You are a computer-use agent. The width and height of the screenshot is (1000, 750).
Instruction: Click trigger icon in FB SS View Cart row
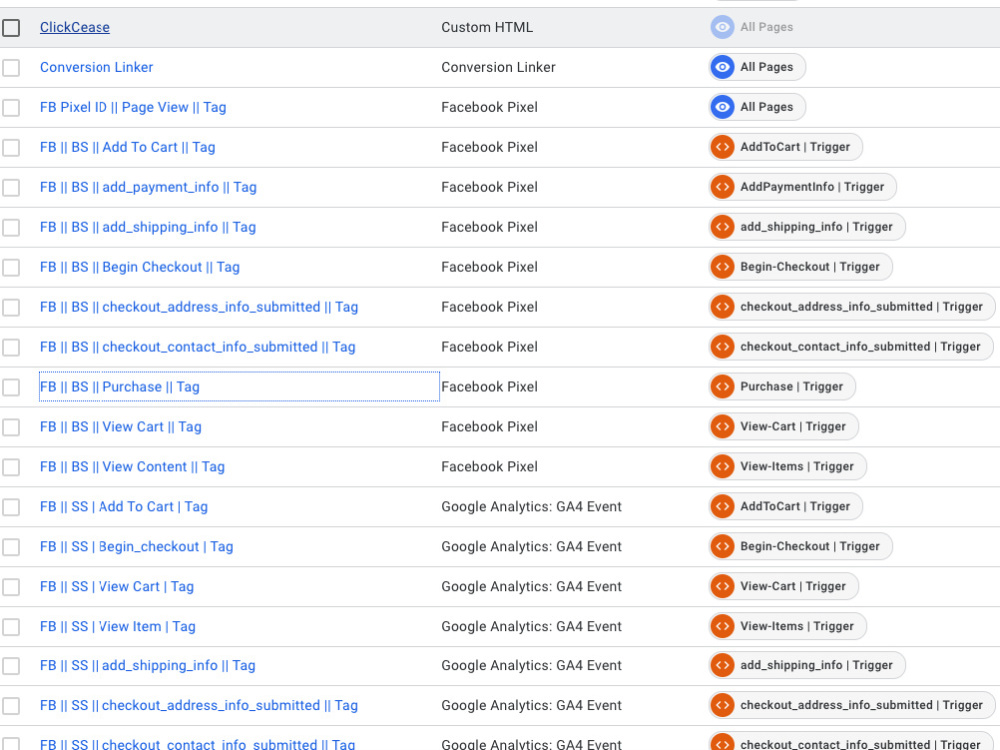tap(722, 586)
